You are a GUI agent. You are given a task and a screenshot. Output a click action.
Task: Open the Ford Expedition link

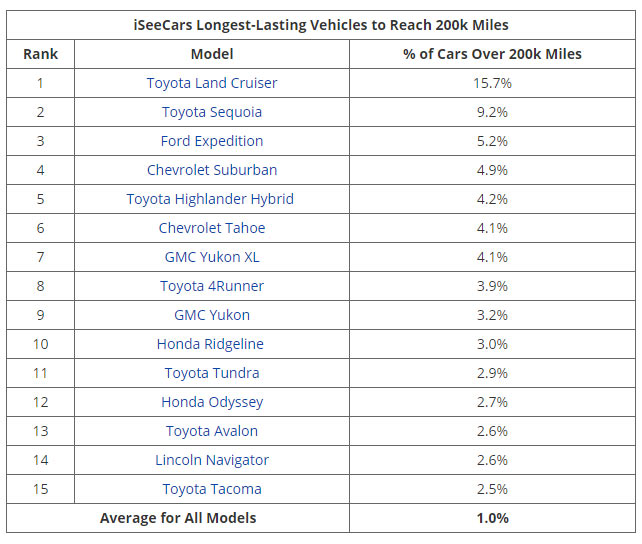click(212, 141)
